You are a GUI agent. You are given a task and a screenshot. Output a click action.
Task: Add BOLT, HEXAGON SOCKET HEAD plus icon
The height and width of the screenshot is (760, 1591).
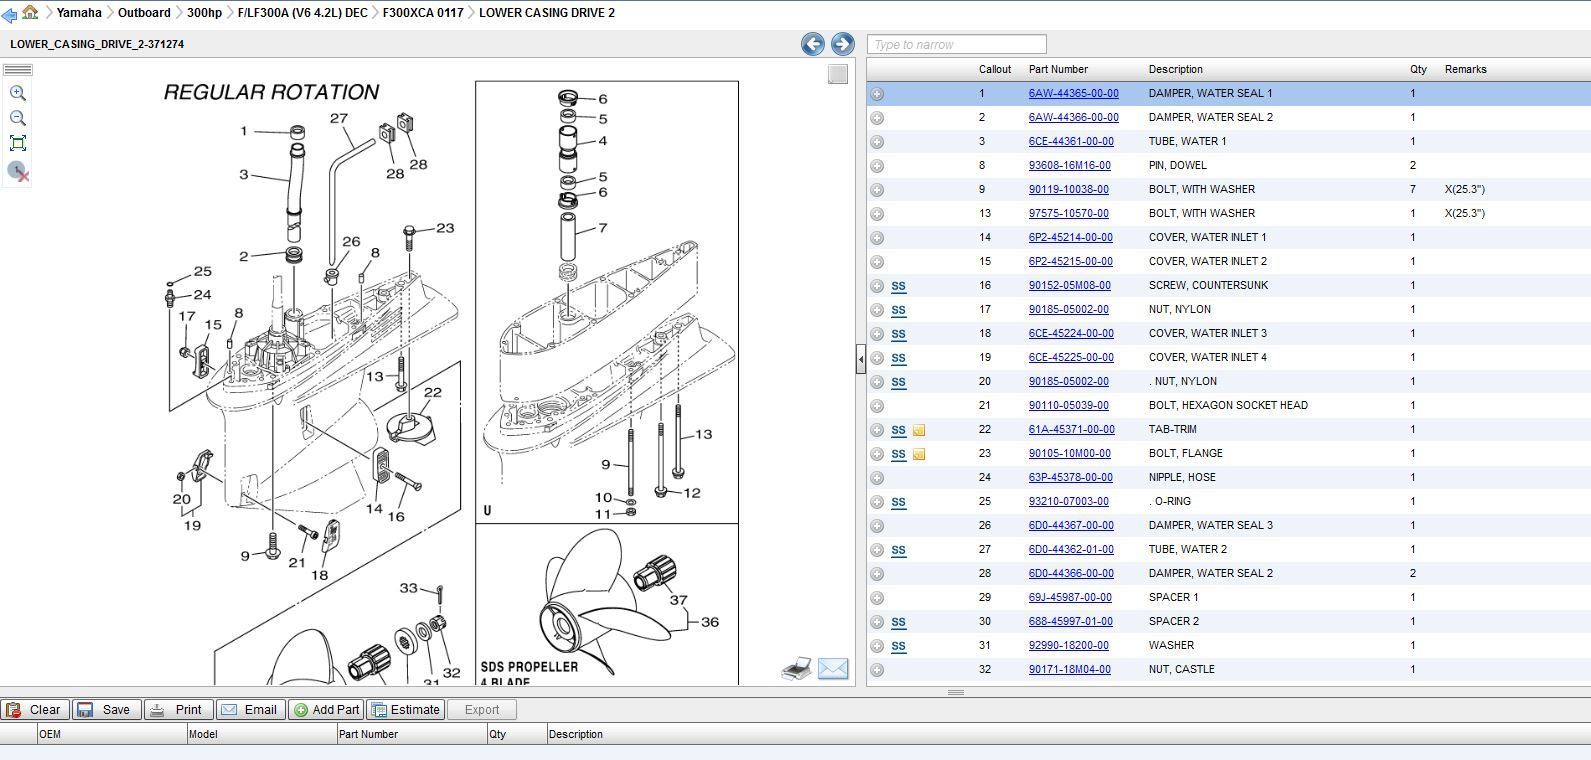[877, 406]
